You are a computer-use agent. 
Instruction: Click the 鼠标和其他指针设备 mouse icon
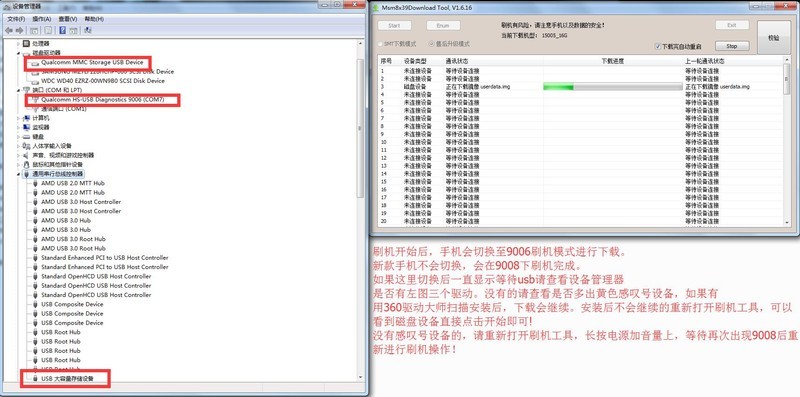coord(27,164)
